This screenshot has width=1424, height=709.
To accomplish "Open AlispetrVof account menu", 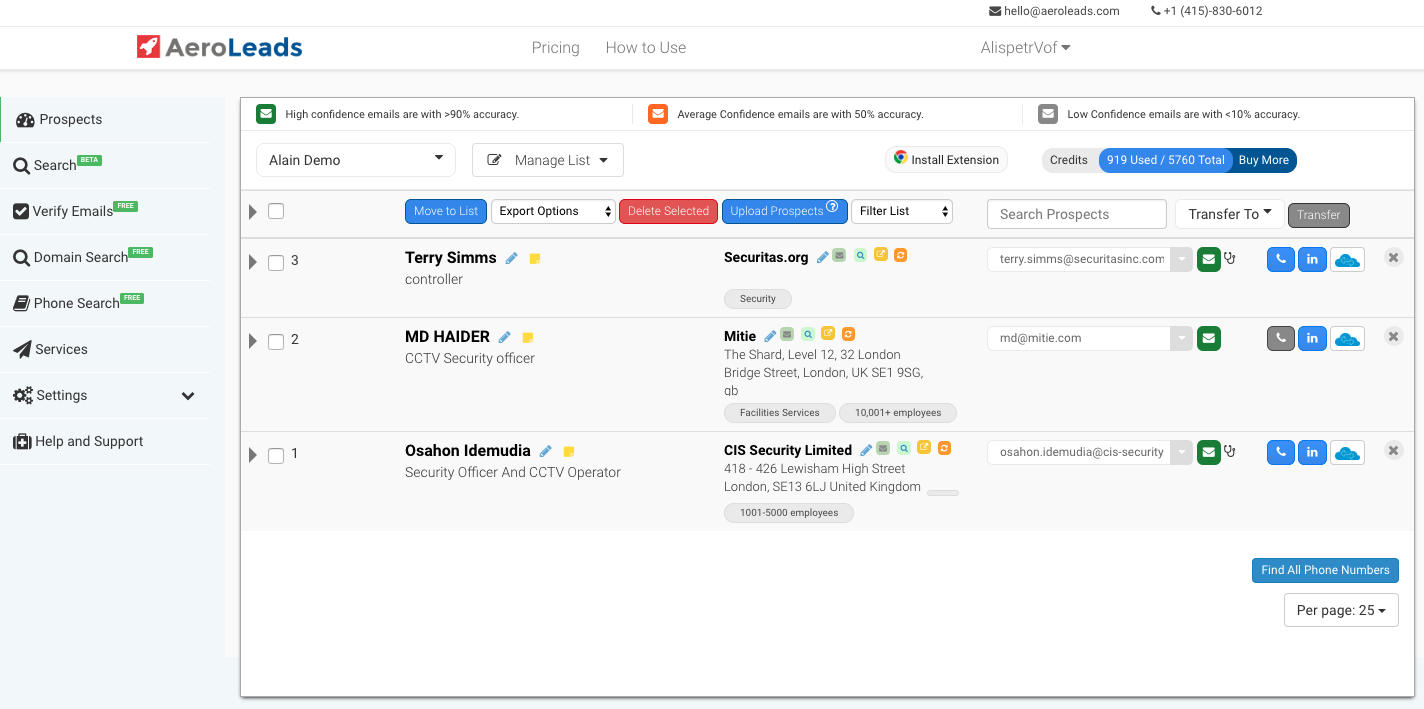I will point(1026,47).
